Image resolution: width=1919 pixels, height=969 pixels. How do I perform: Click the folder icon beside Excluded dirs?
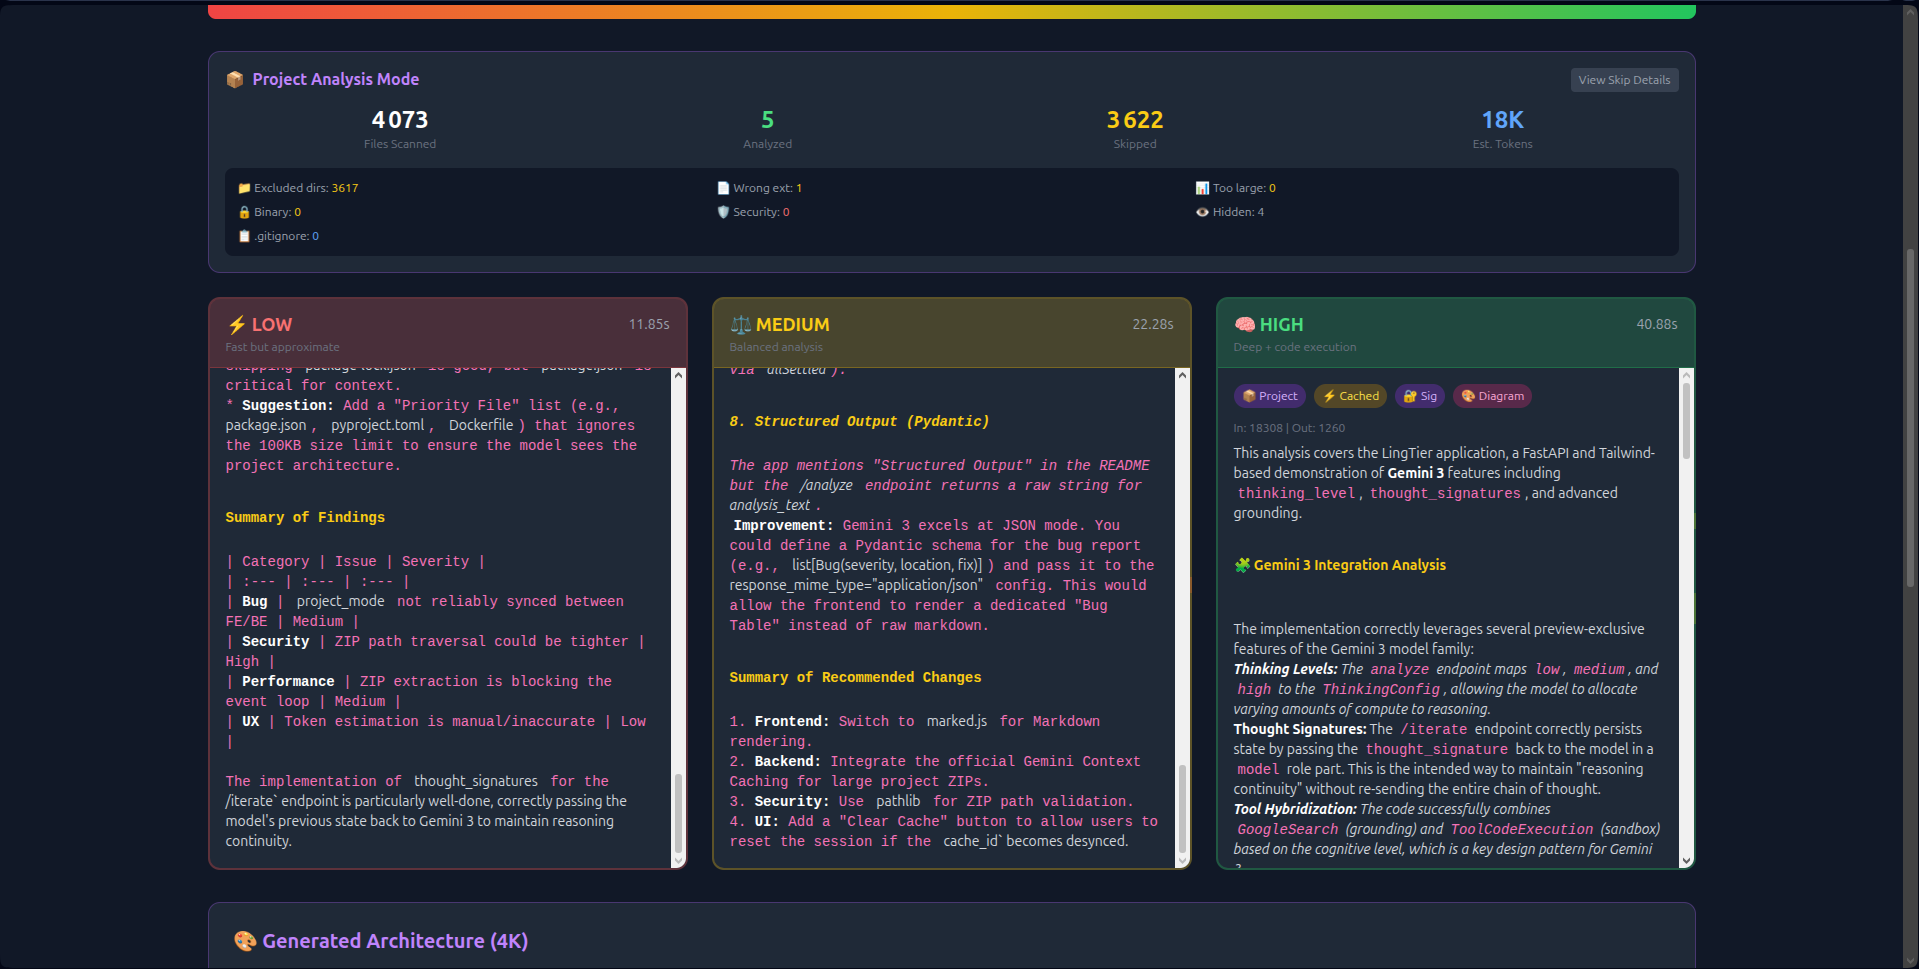coord(244,188)
